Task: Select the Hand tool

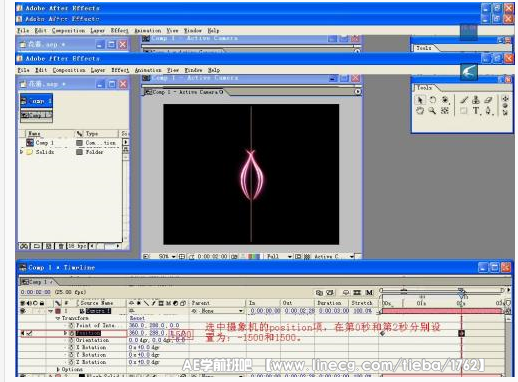Action: [x=420, y=111]
